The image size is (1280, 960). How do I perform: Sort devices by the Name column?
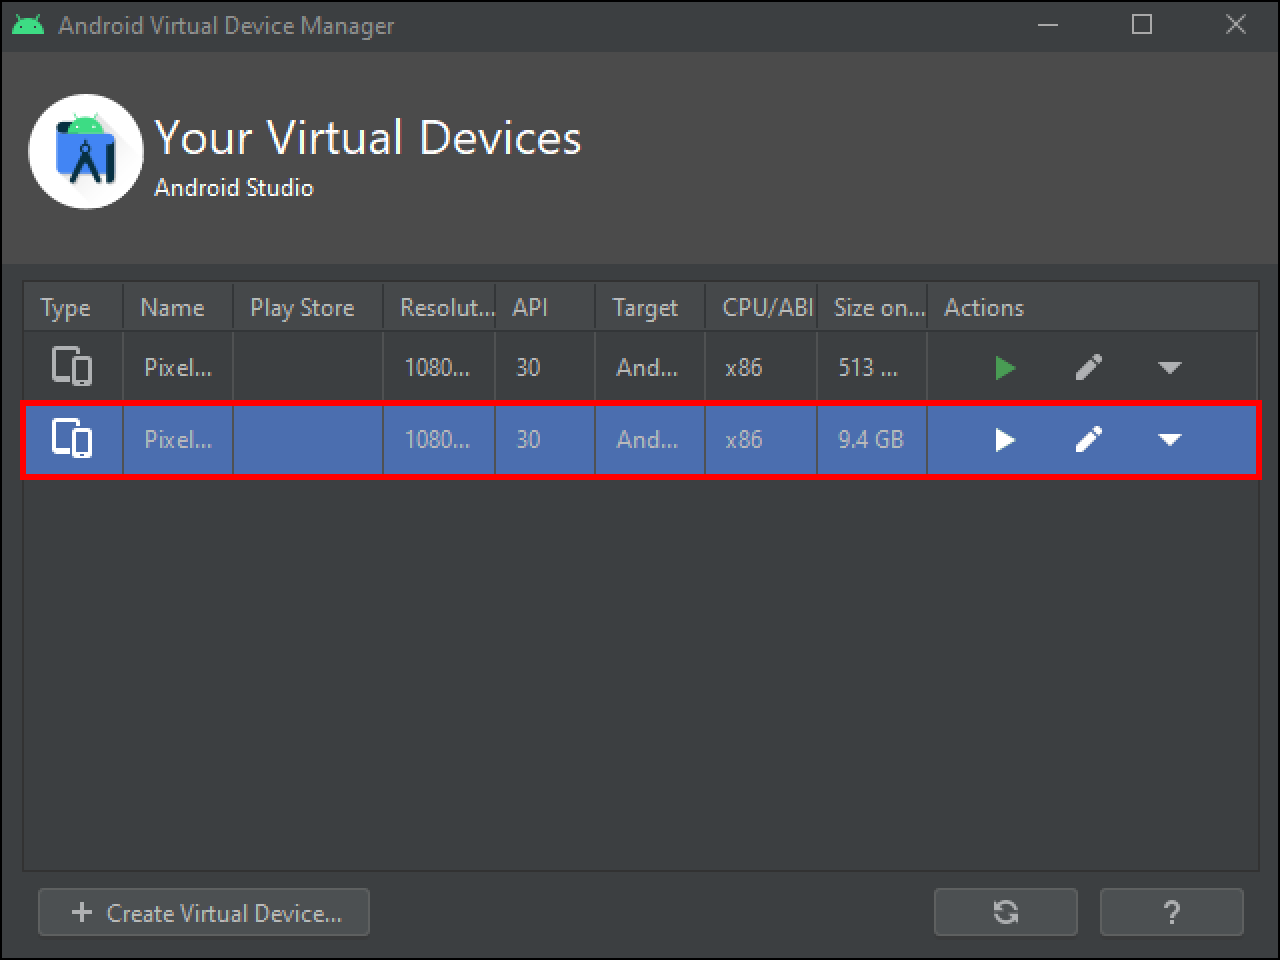(x=171, y=307)
